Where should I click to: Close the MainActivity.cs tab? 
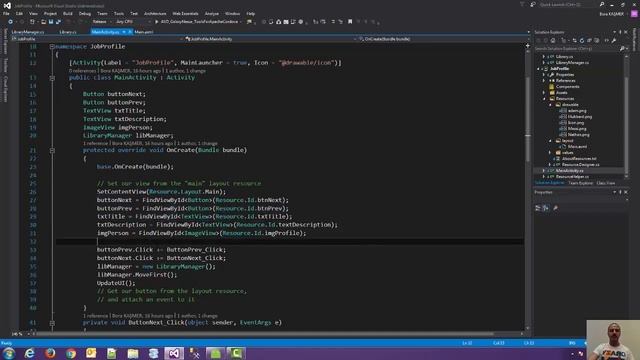pos(130,32)
